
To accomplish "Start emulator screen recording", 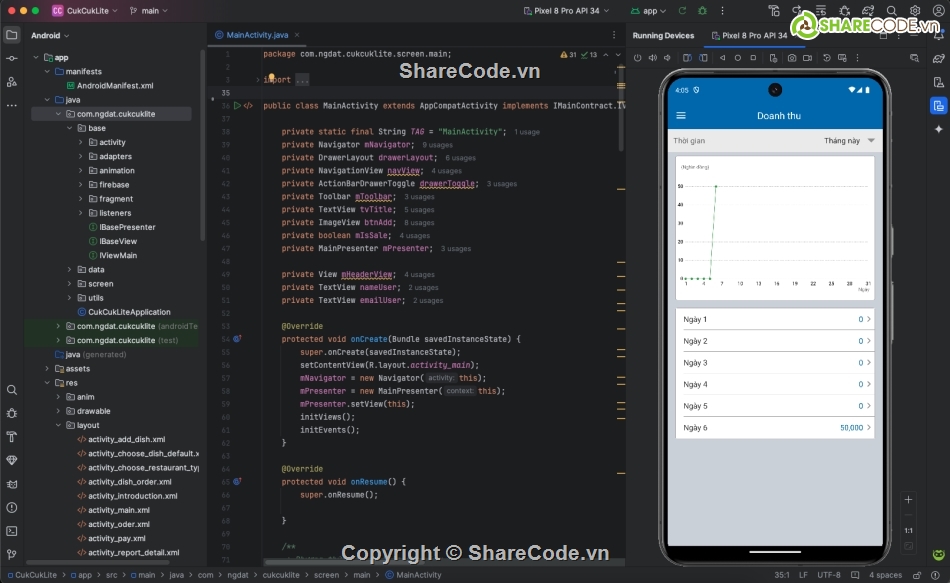I will click(807, 58).
